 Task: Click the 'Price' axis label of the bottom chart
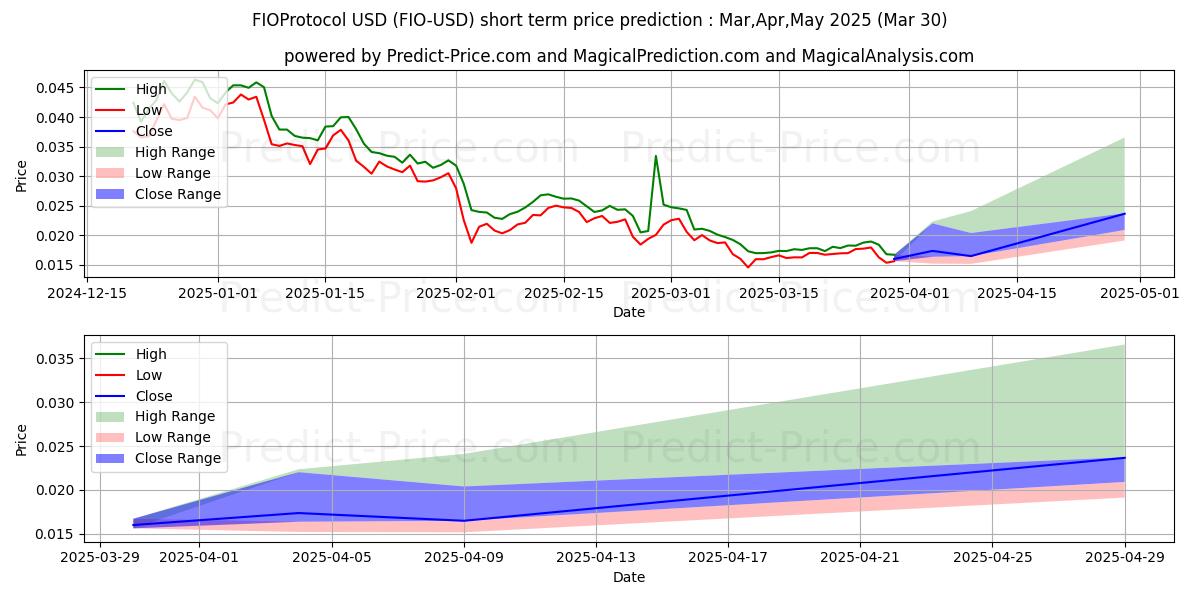pyautogui.click(x=22, y=439)
